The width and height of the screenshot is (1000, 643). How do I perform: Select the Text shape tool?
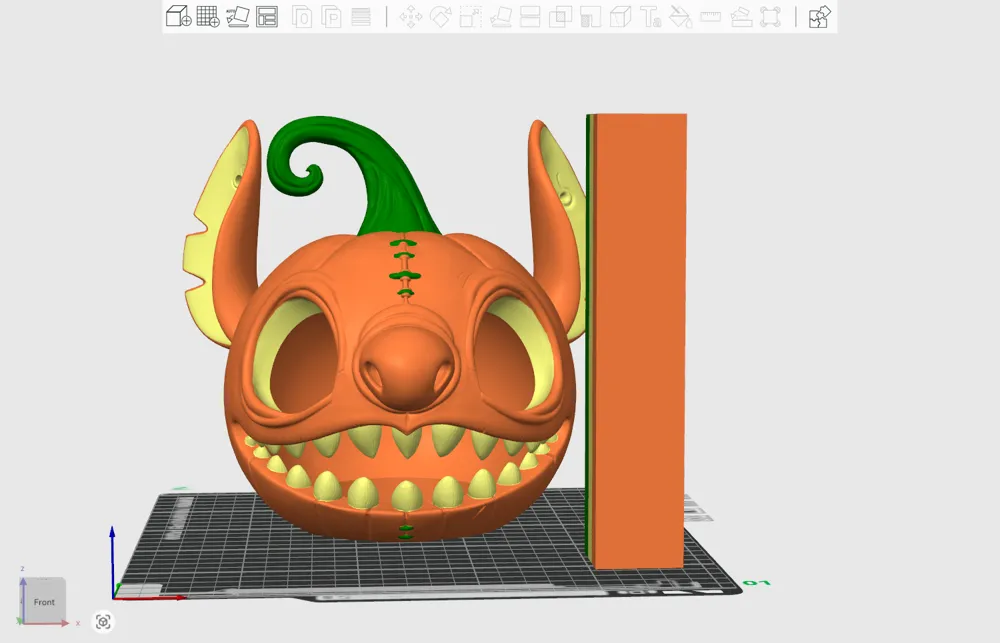[650, 17]
